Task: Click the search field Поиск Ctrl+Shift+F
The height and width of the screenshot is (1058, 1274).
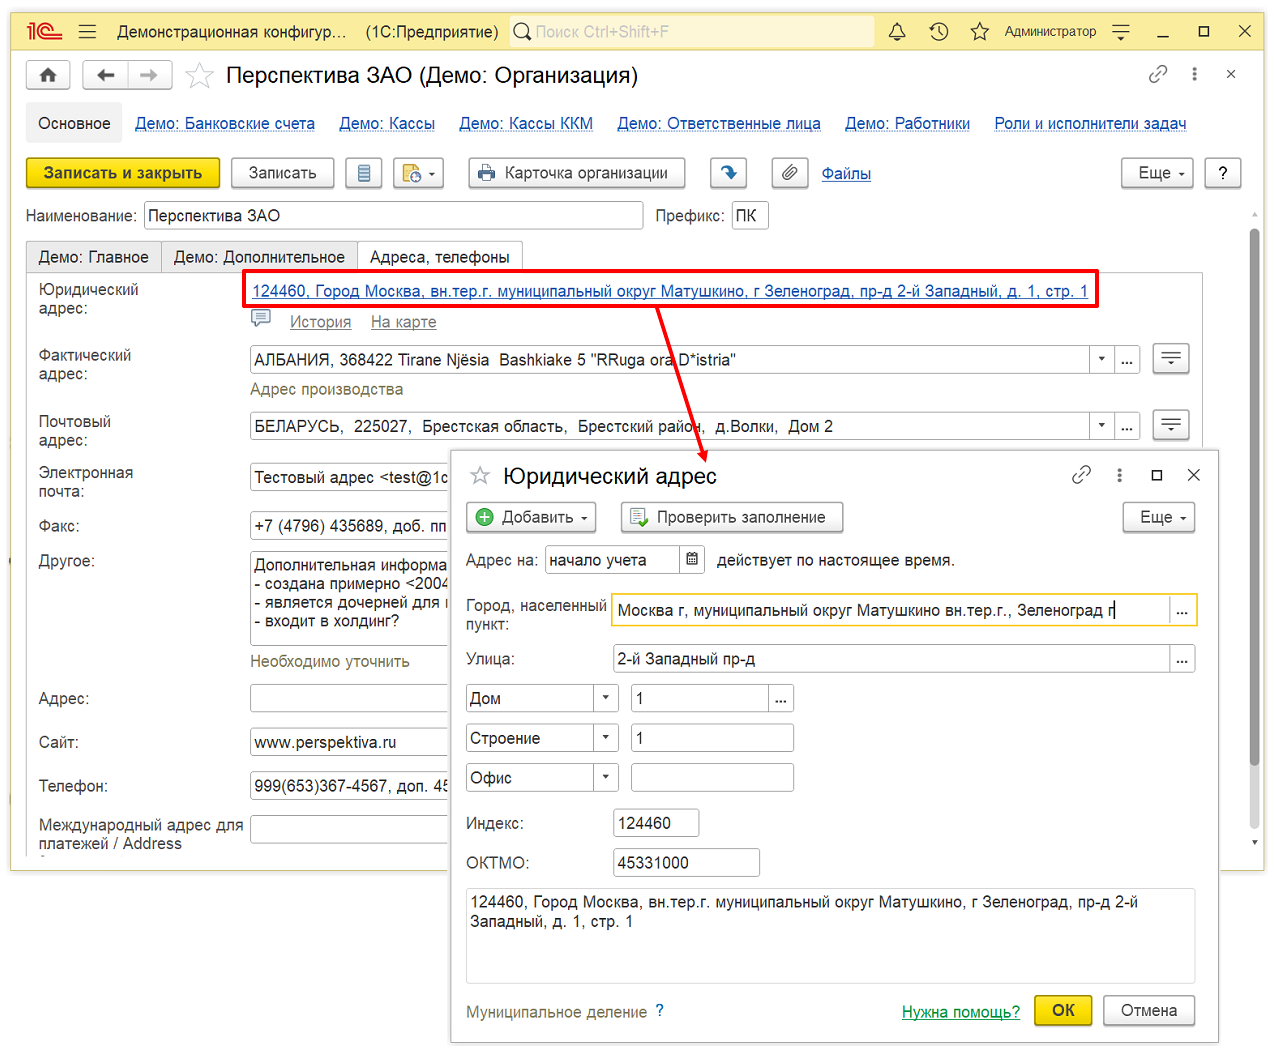Action: click(x=692, y=31)
